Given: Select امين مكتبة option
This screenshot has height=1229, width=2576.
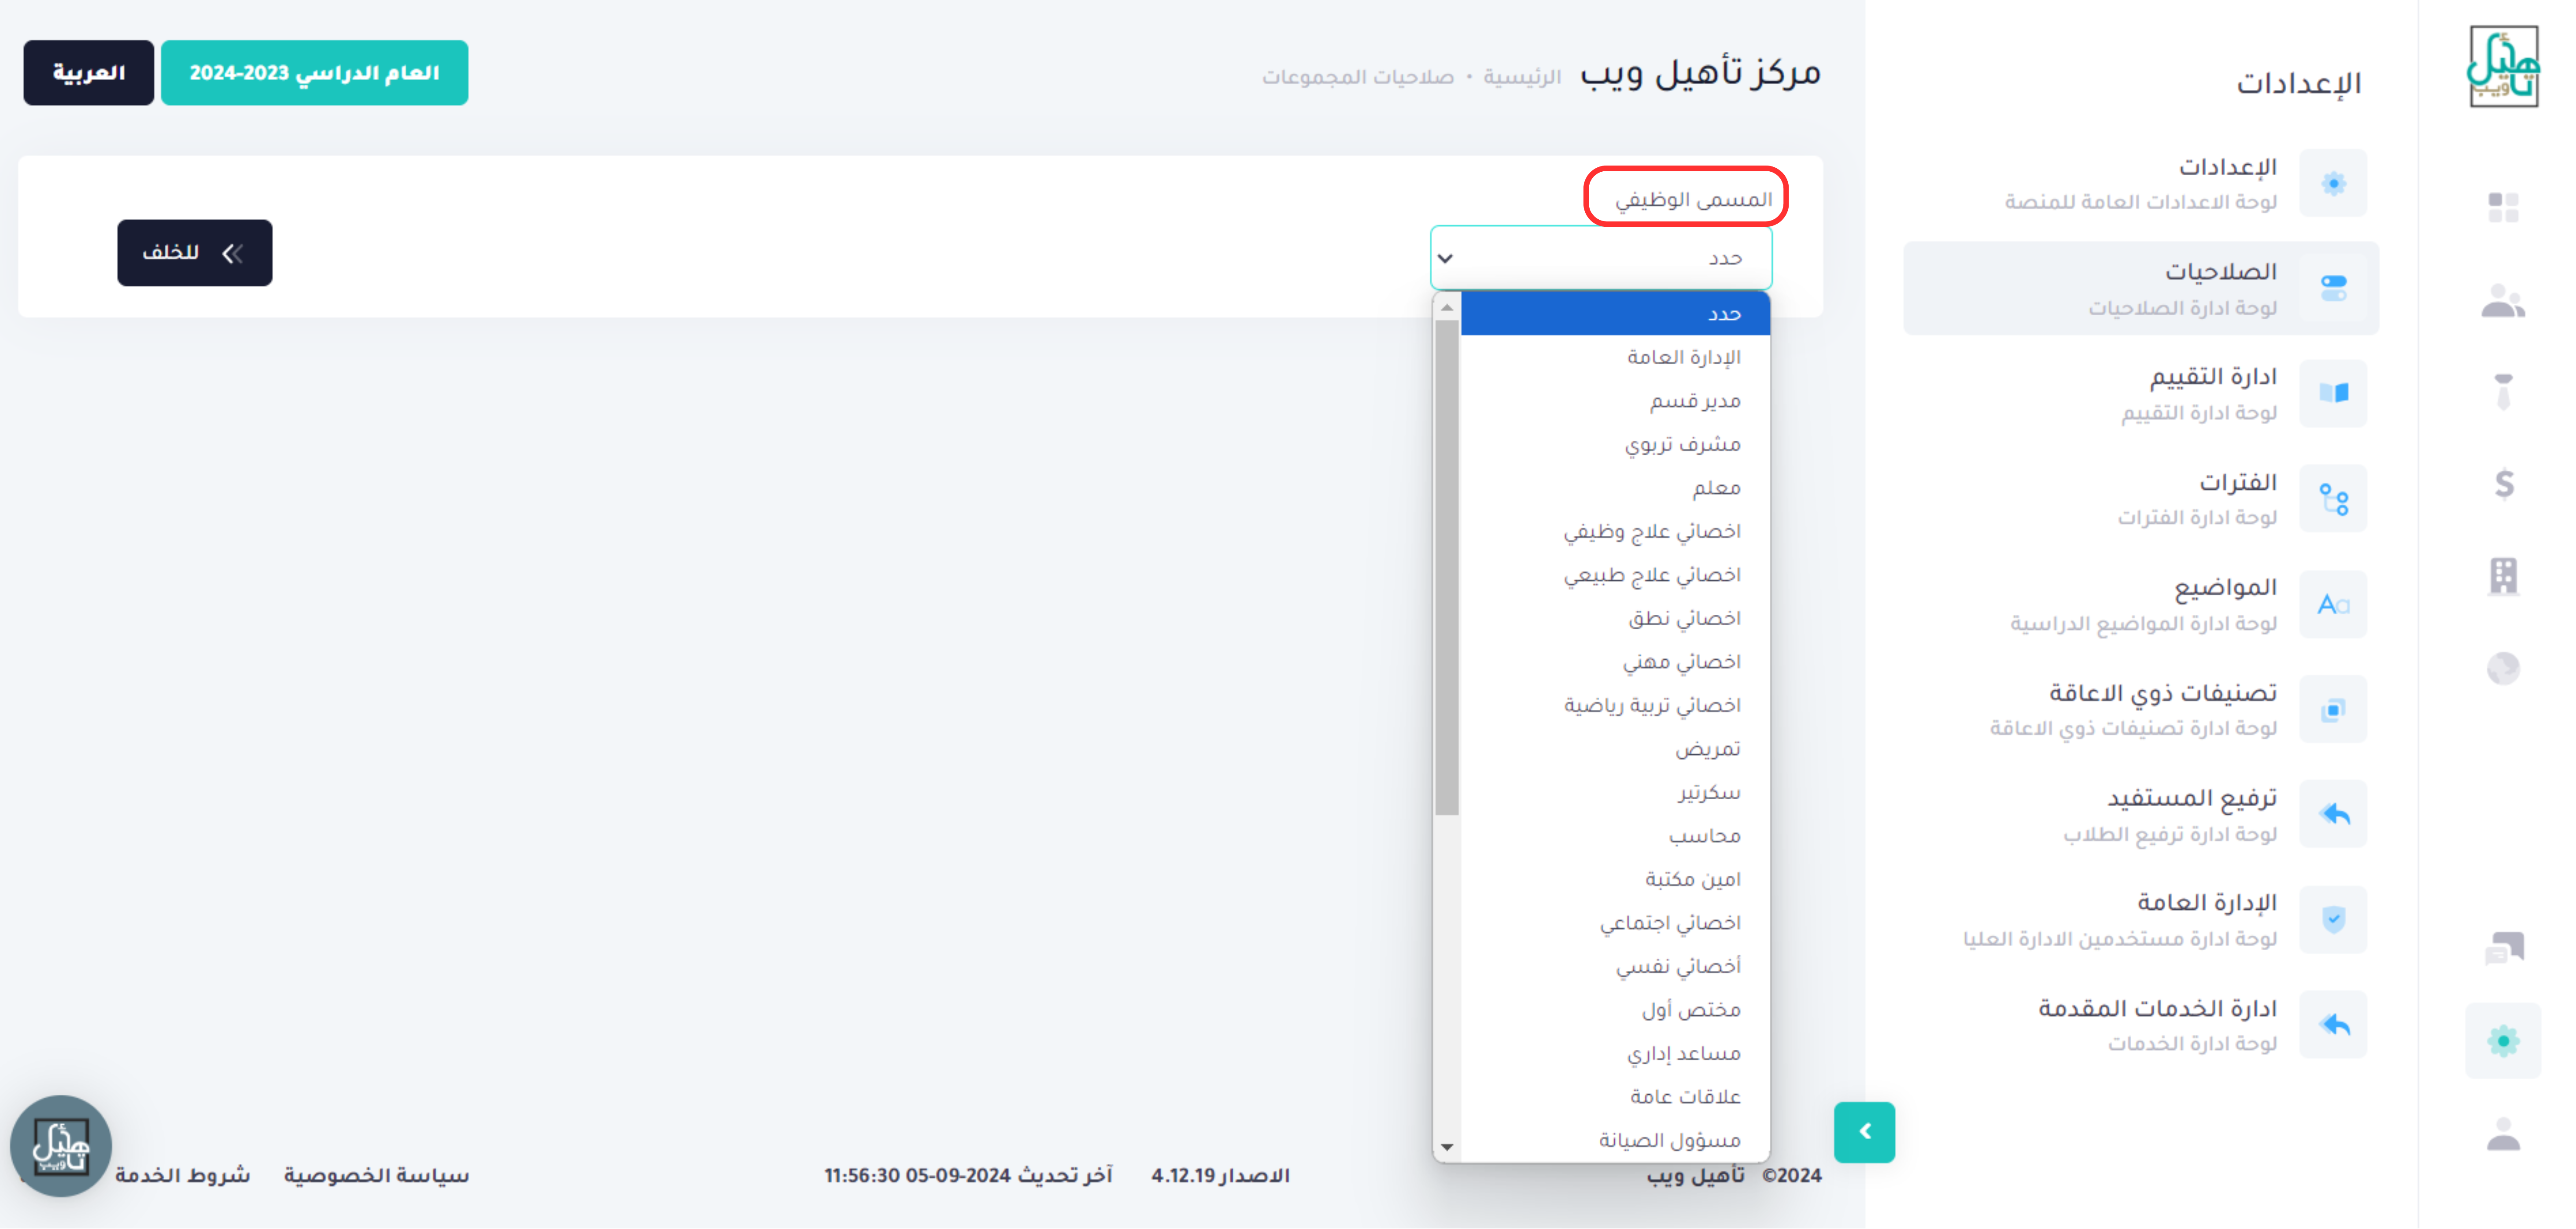Looking at the screenshot, I should [x=1615, y=879].
